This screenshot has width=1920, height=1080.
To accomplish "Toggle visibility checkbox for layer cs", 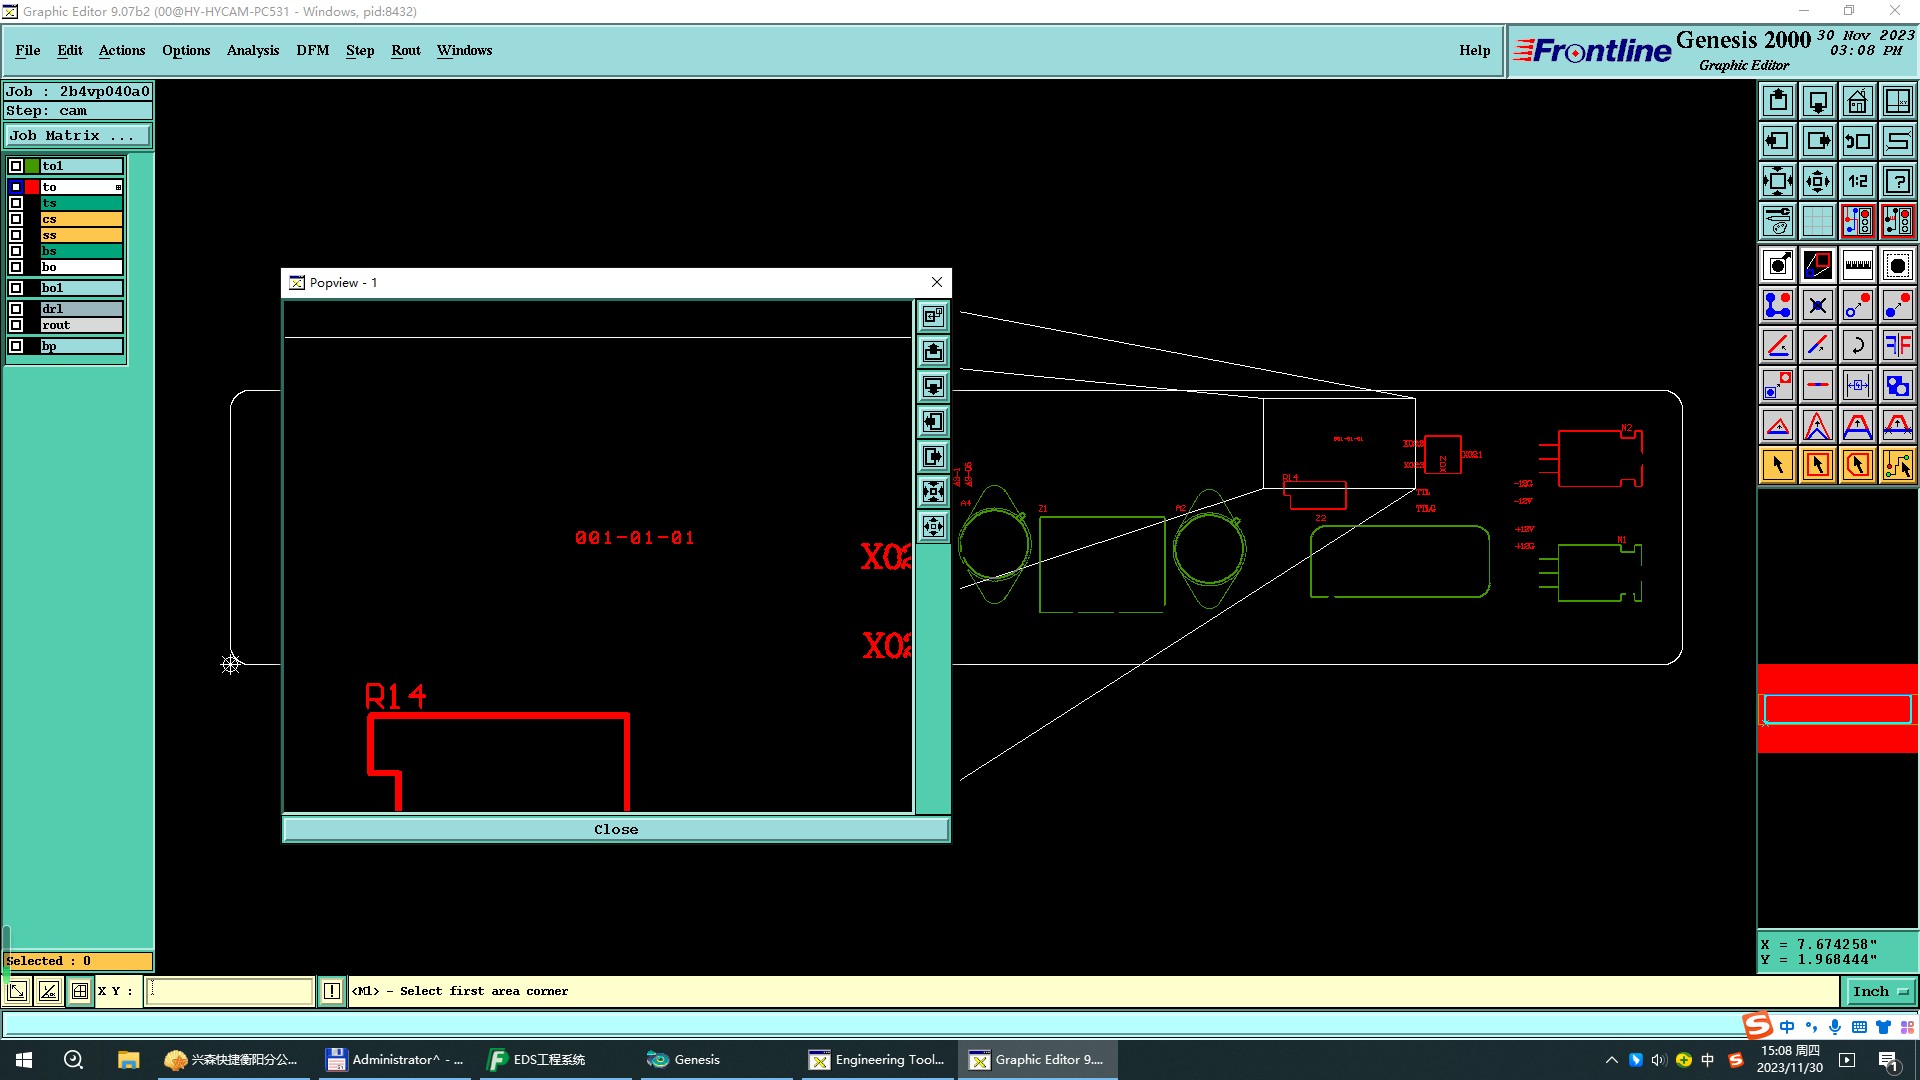I will [x=16, y=219].
